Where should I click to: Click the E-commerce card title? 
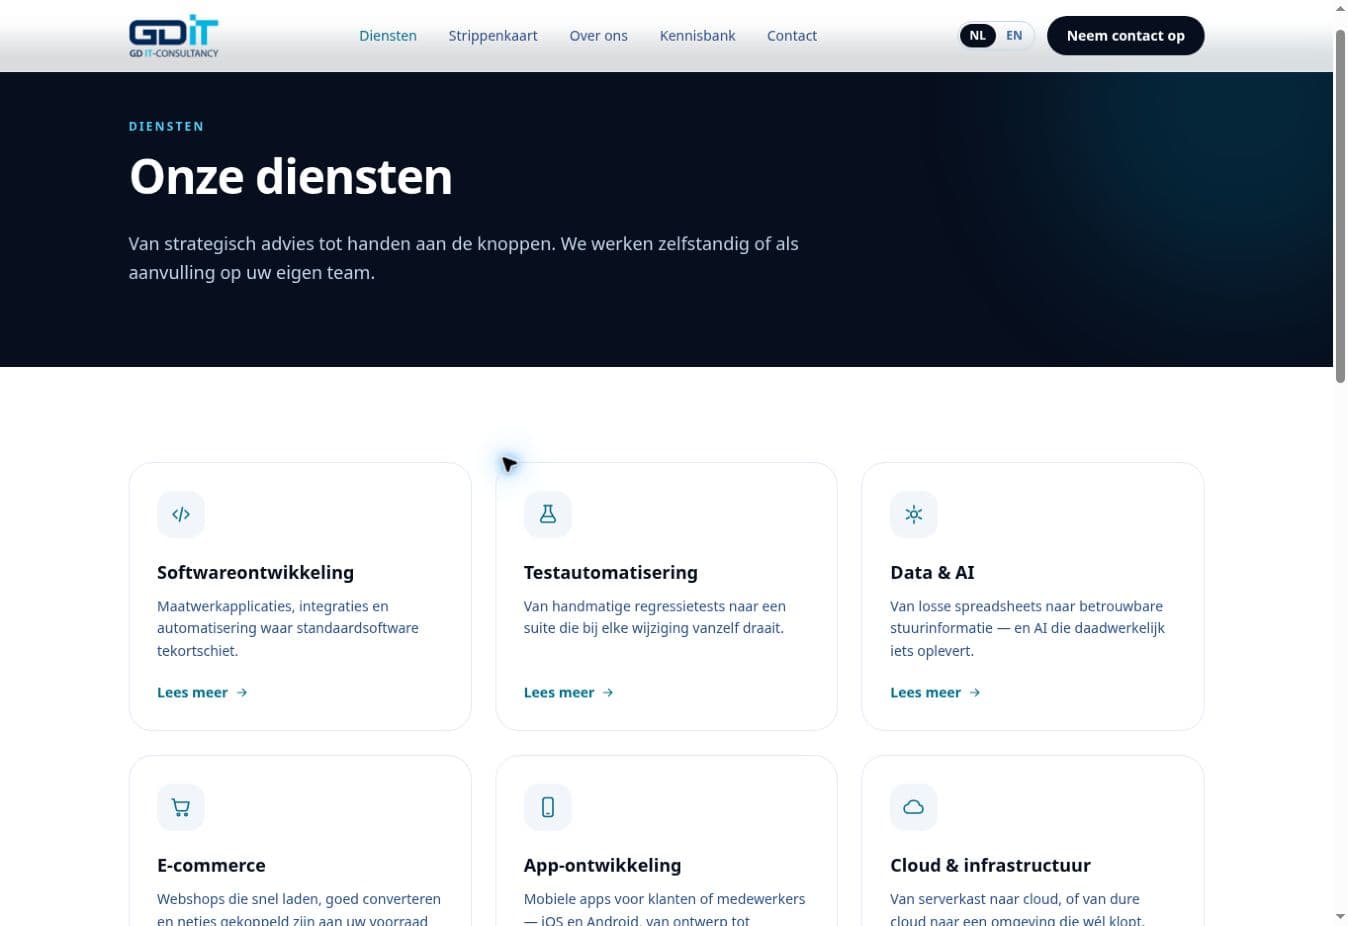click(x=211, y=866)
